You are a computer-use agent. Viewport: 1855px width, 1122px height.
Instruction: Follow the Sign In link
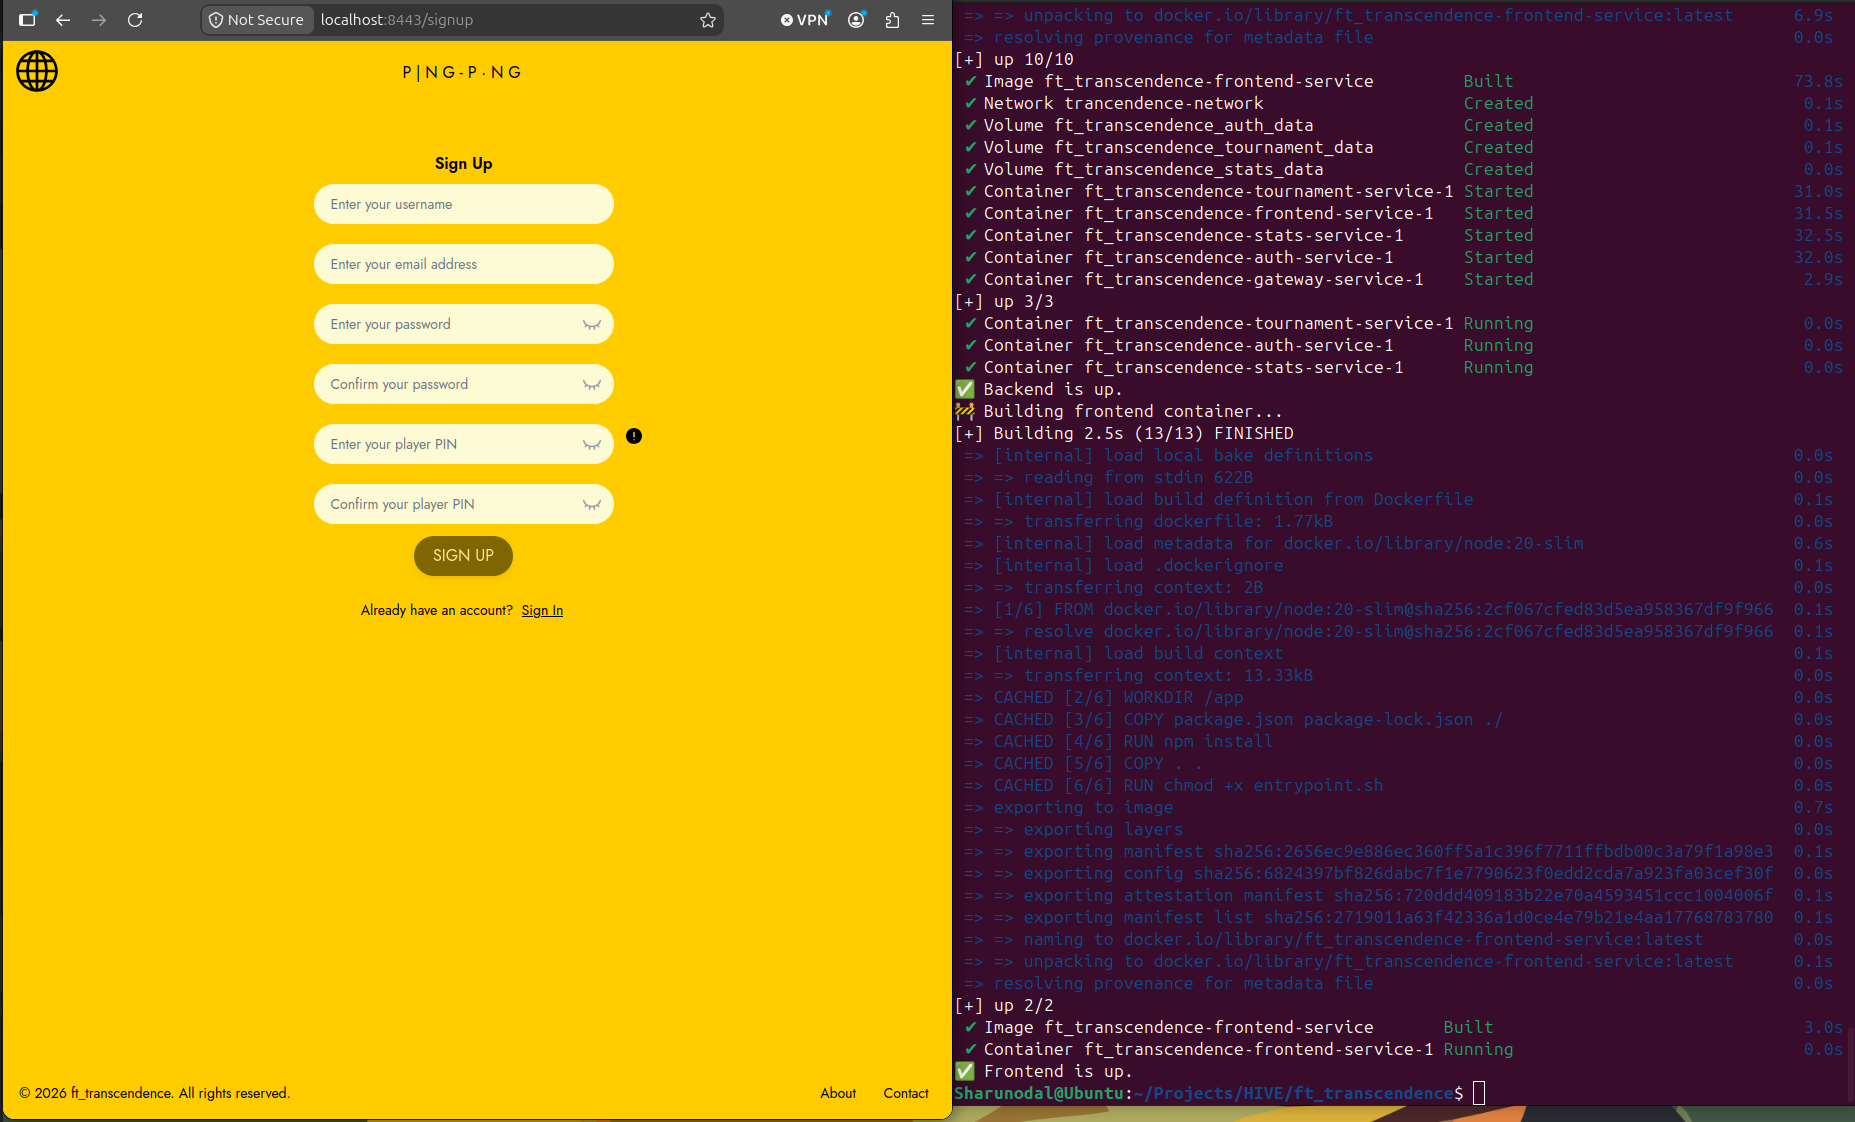(542, 610)
